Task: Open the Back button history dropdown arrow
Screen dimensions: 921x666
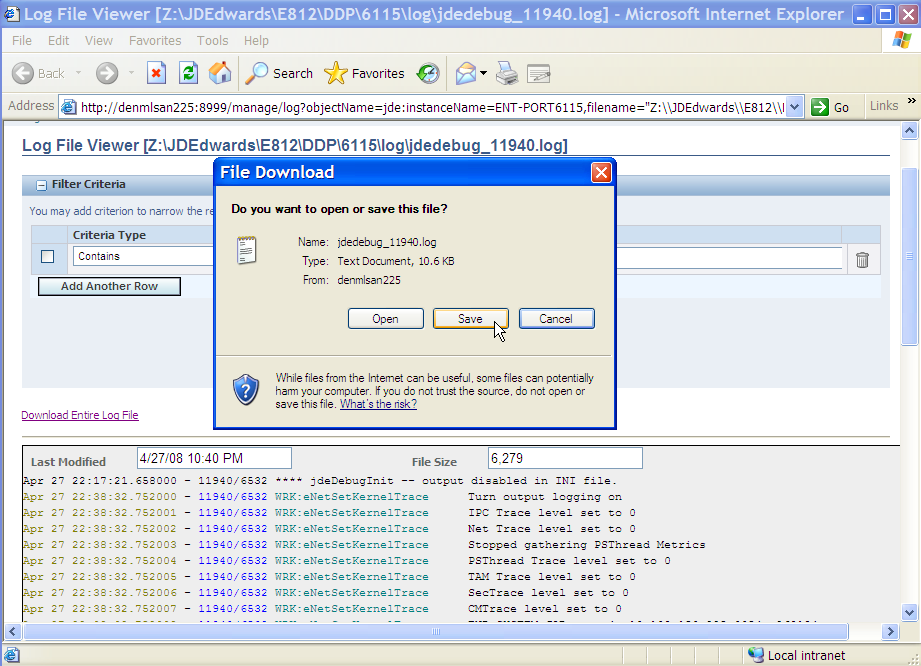Action: 78,73
